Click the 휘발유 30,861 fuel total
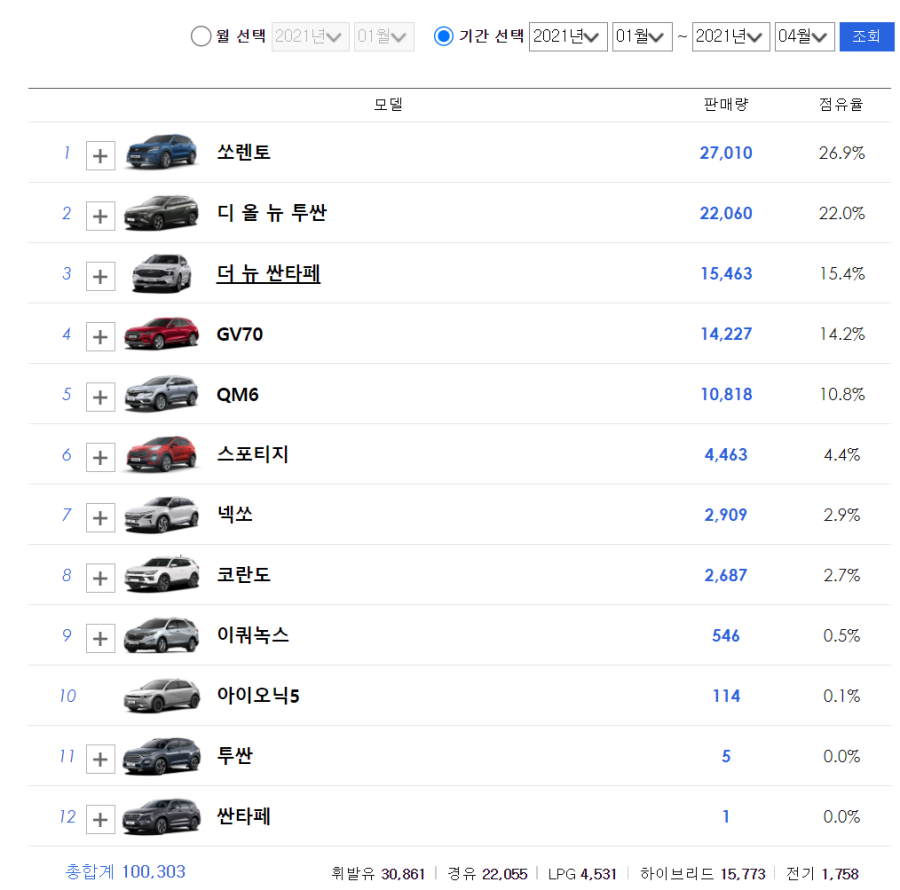 click(378, 874)
